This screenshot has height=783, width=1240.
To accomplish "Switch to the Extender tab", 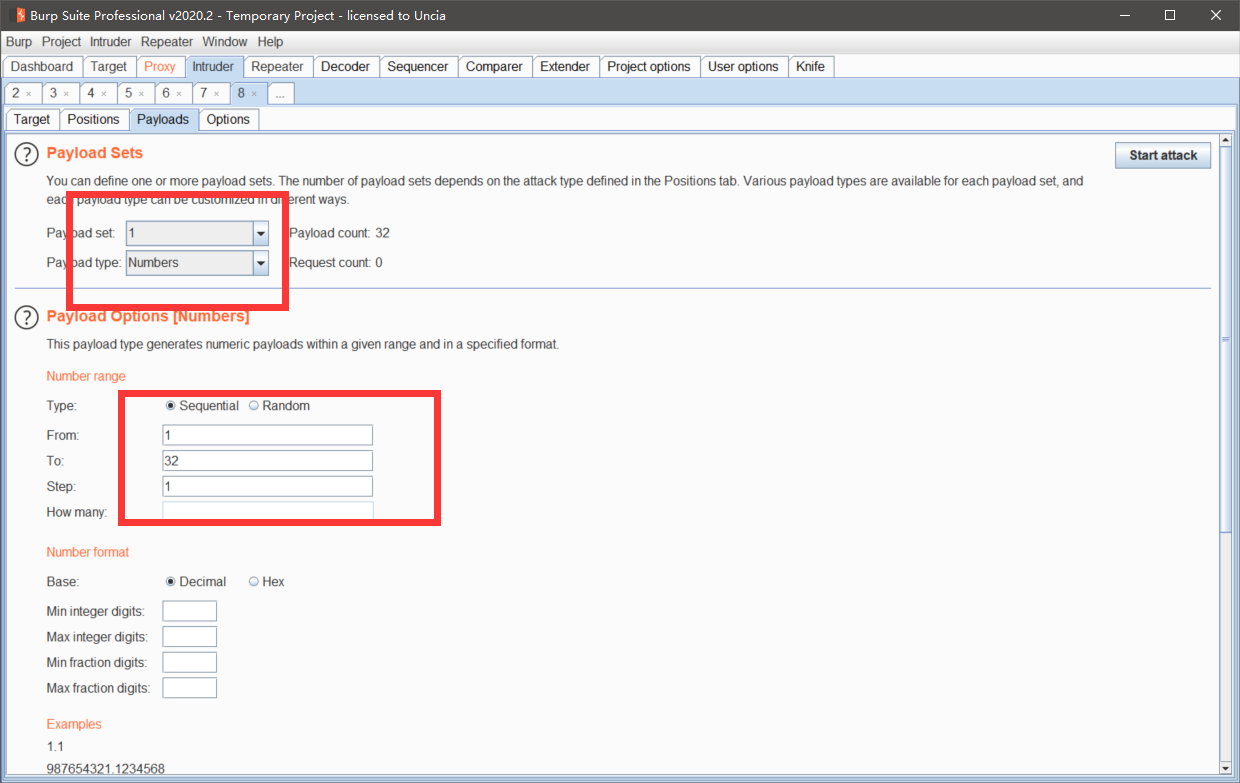I will point(565,67).
